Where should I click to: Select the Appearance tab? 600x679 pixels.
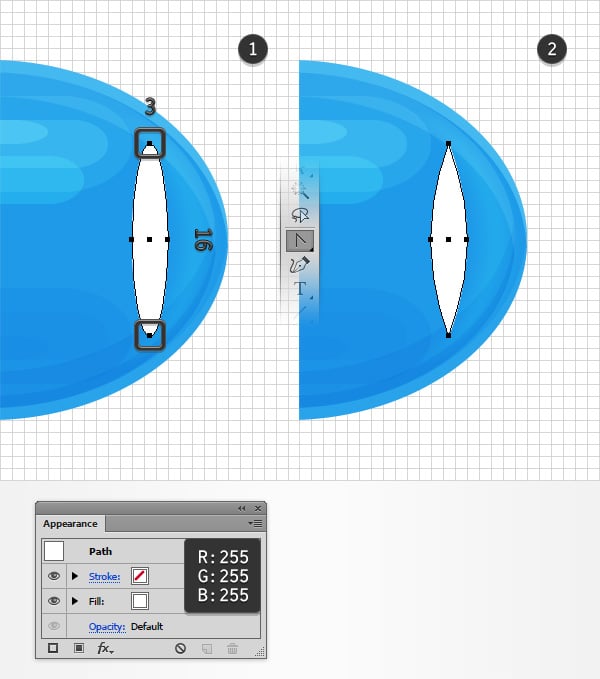pyautogui.click(x=70, y=524)
